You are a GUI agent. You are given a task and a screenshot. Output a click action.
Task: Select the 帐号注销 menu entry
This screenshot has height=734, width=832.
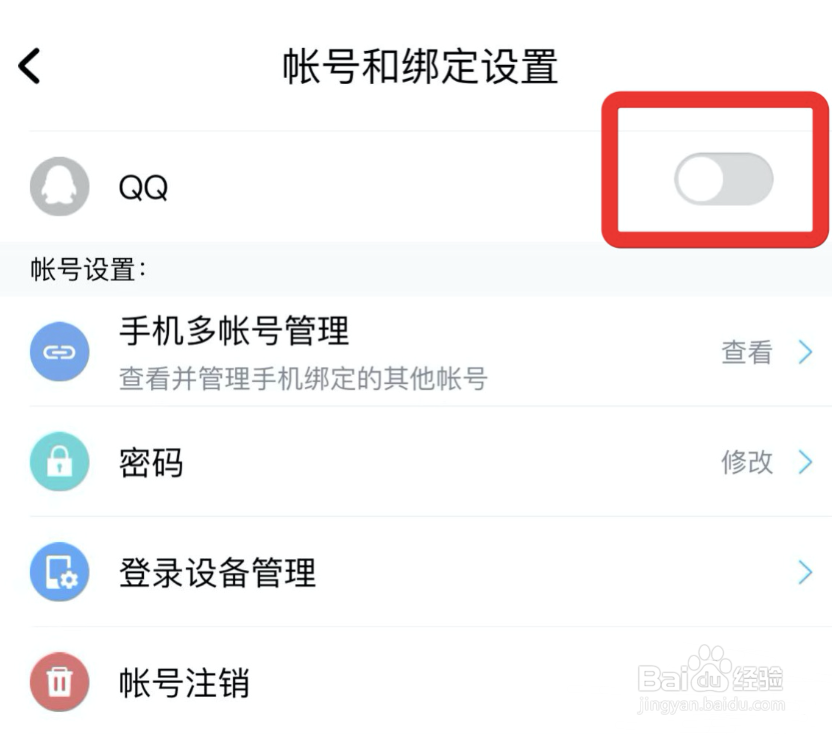(x=184, y=683)
